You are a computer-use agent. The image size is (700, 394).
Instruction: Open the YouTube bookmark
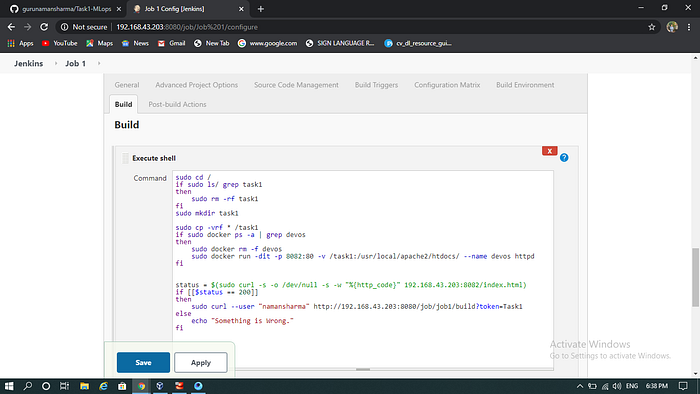click(59, 43)
